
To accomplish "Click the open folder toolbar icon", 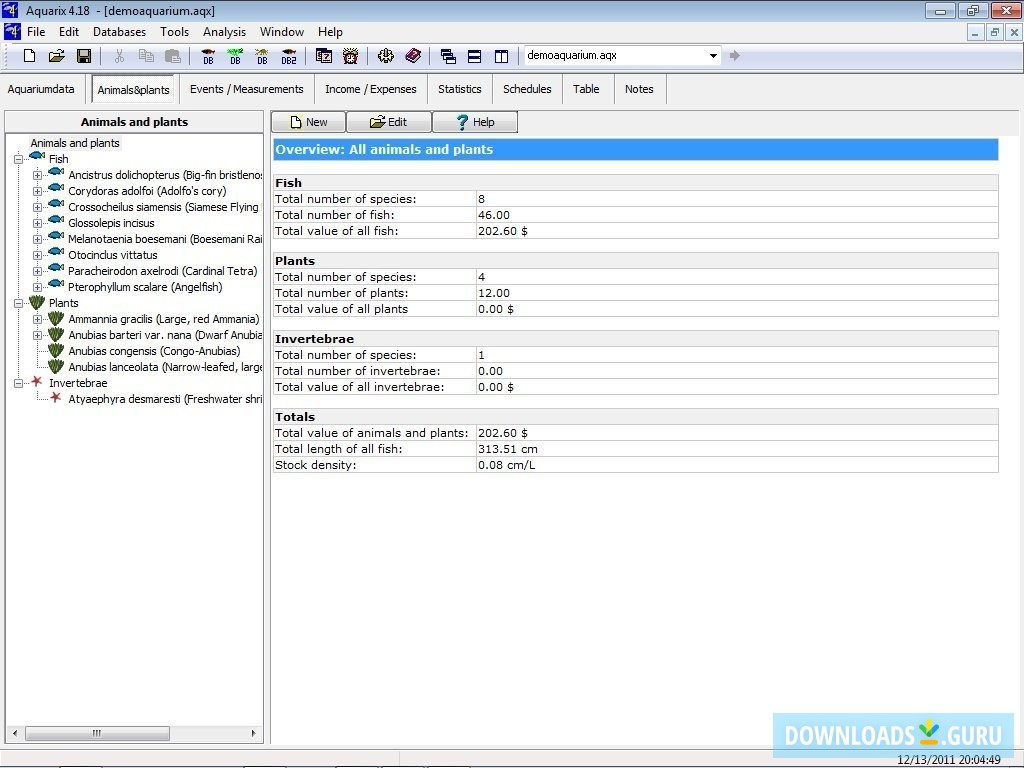I will coord(57,56).
